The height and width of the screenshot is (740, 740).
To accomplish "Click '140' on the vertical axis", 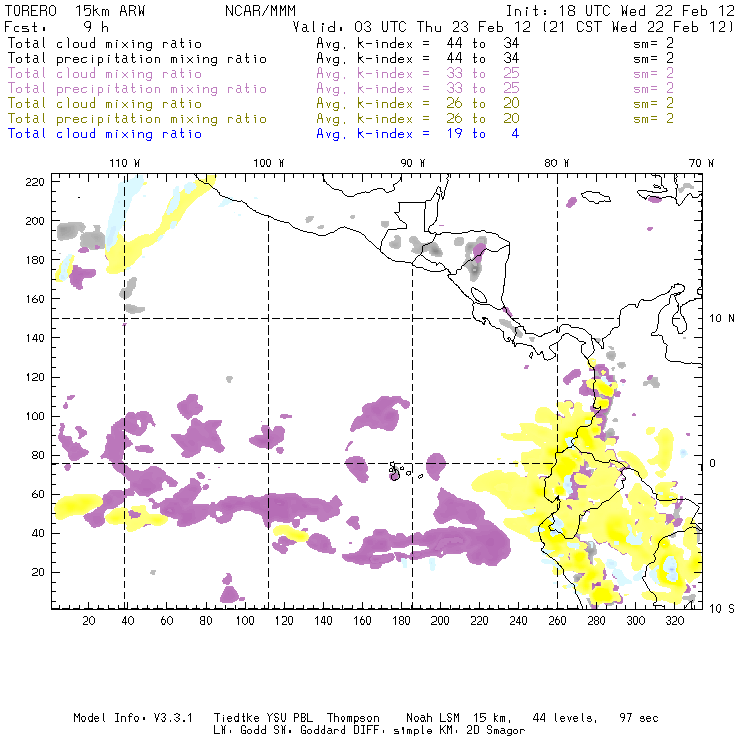I will (x=35, y=338).
